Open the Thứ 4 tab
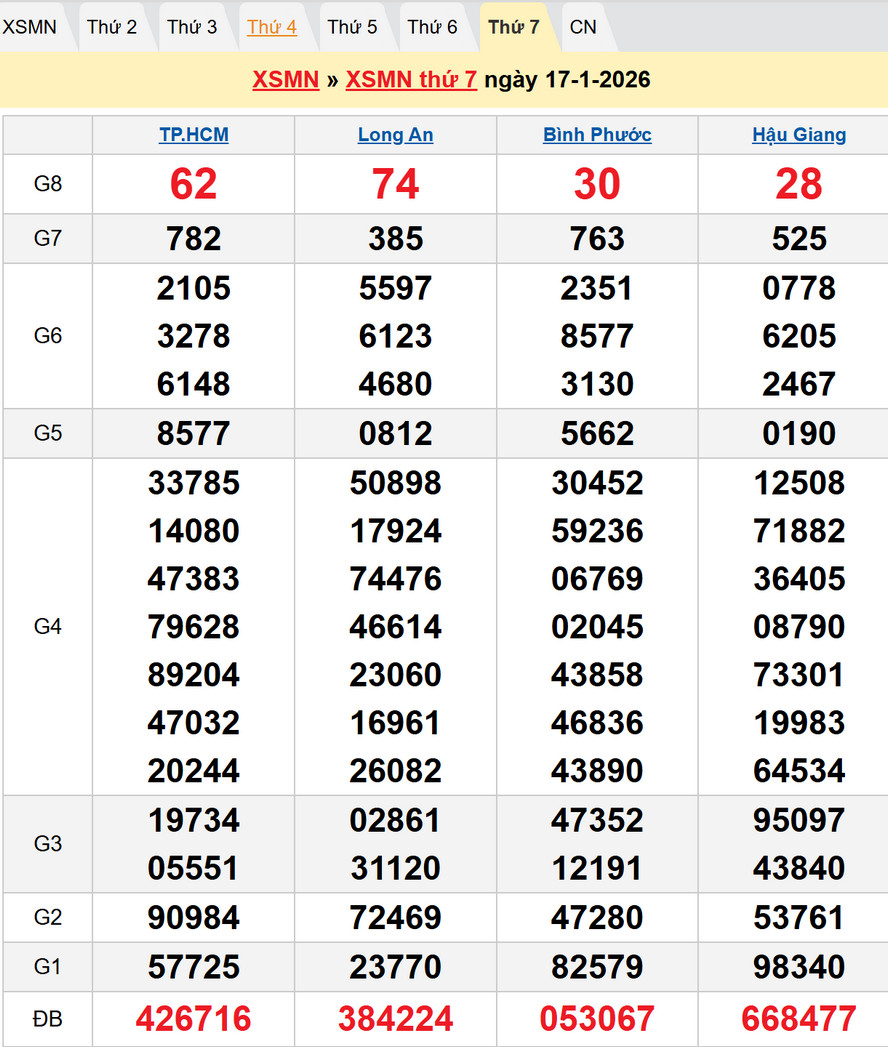This screenshot has width=888, height=1047. (x=272, y=27)
